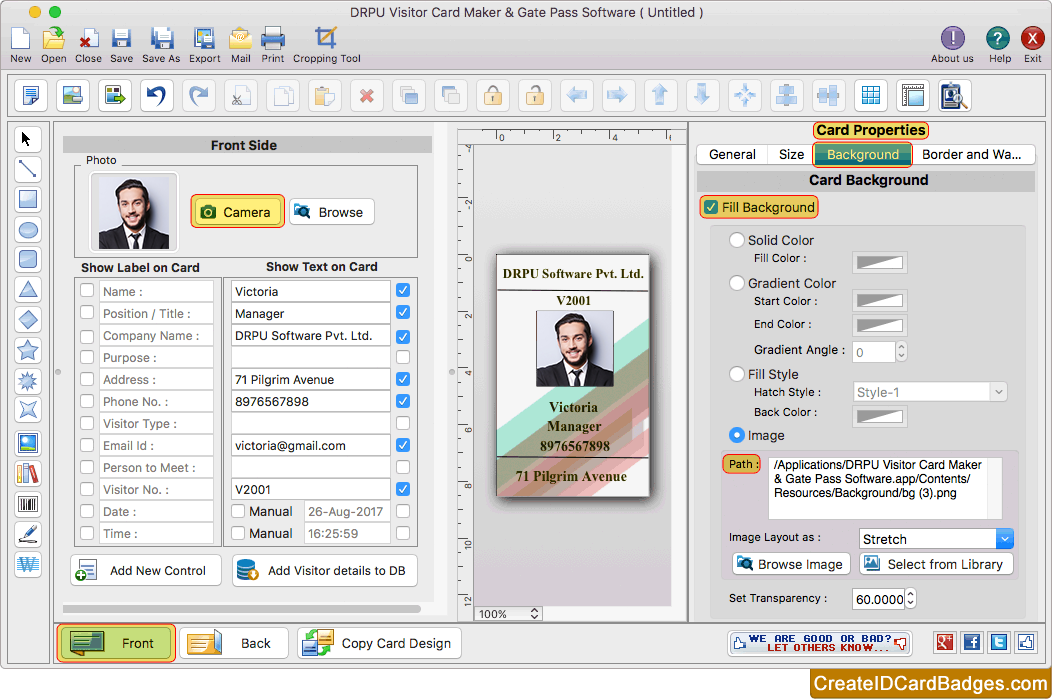Switch to the Back card side
The height and width of the screenshot is (699, 1052).
click(233, 643)
